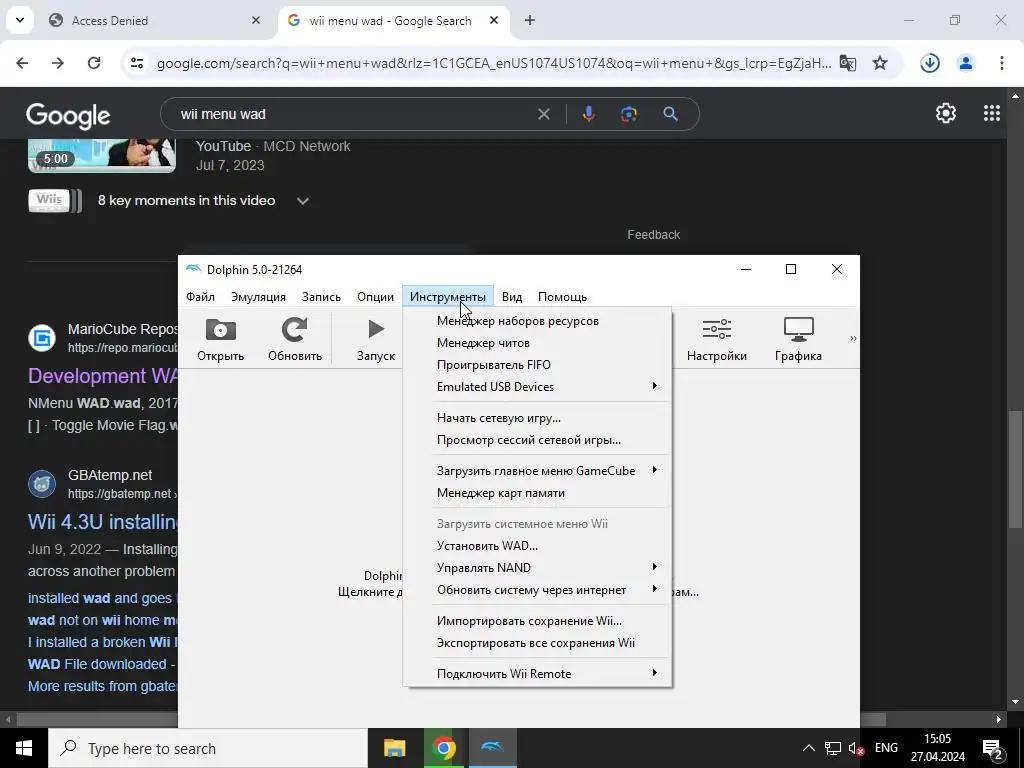
Task: Choose Проигрыватель FIFO menu entry
Action: (x=537, y=364)
